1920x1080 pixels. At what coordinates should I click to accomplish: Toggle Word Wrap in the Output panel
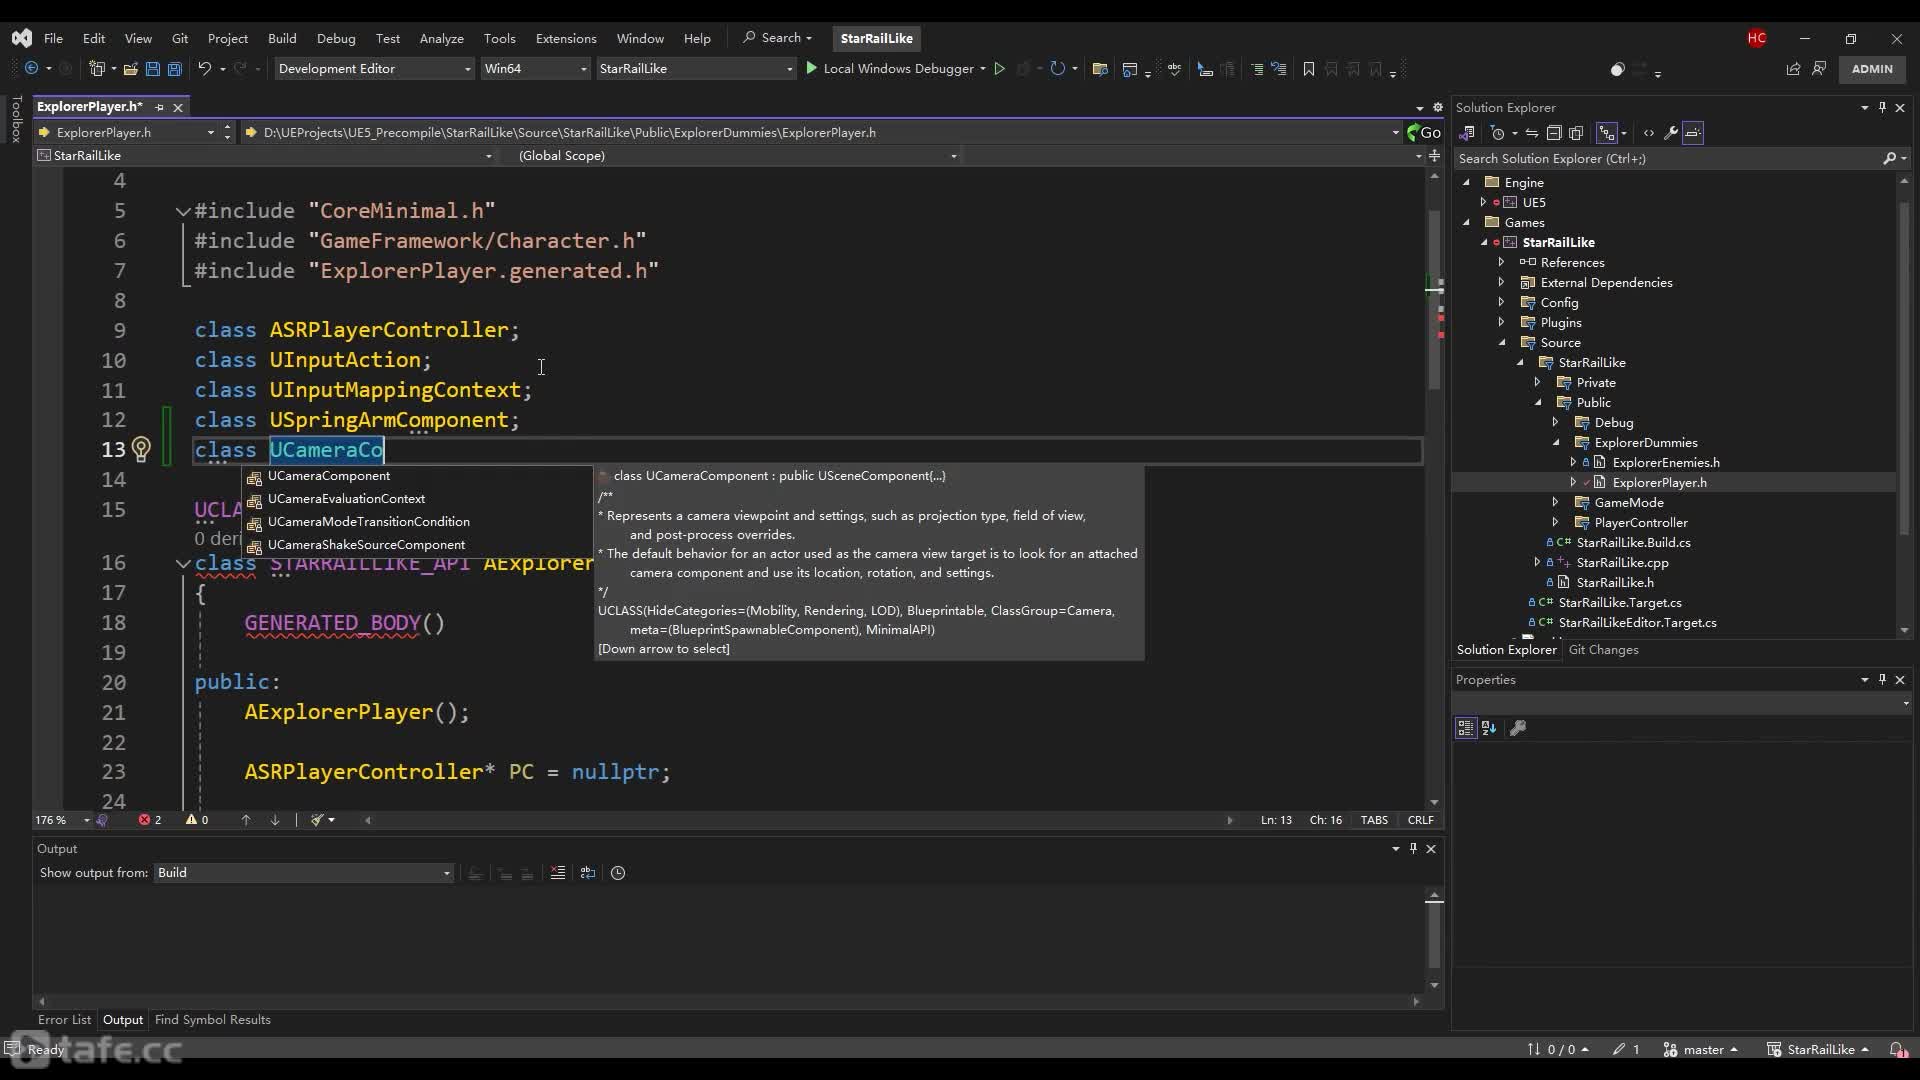click(x=588, y=873)
